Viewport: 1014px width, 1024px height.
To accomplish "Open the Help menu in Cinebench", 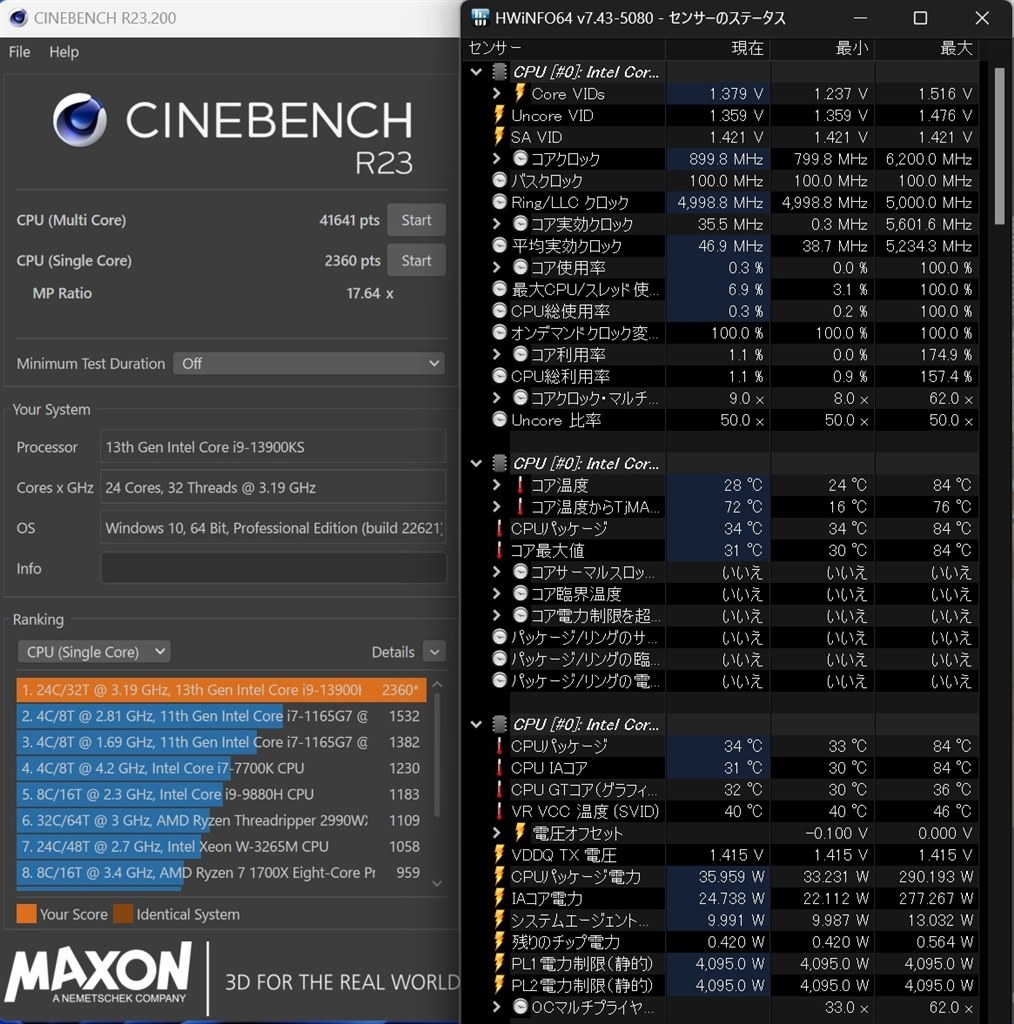I will (64, 52).
